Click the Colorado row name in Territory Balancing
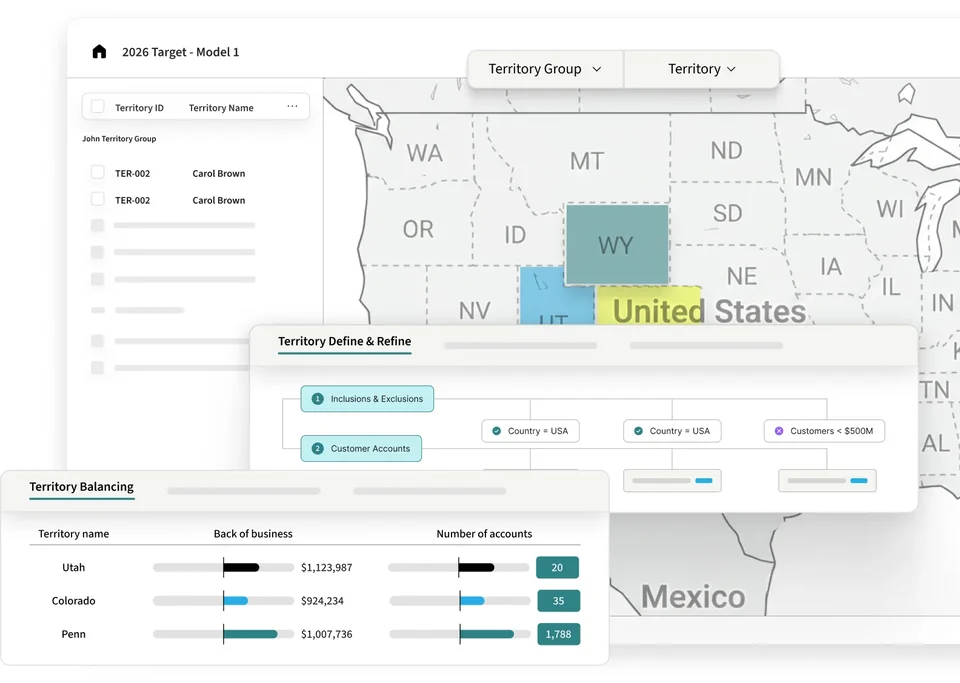 73,601
